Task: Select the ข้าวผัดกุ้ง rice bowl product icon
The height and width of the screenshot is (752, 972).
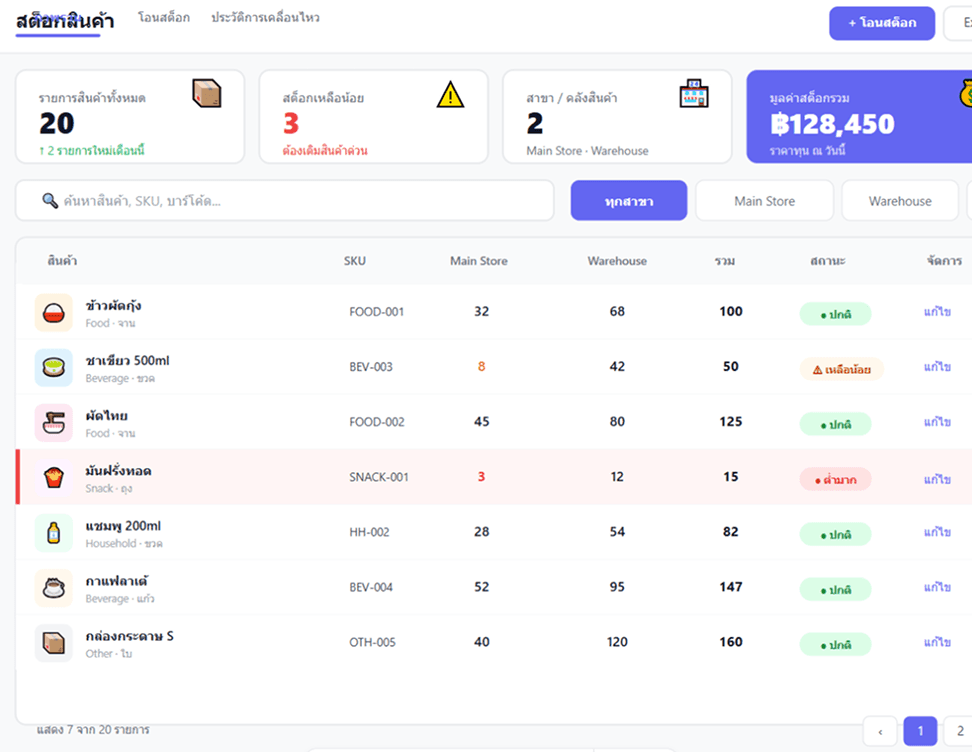Action: tap(53, 313)
